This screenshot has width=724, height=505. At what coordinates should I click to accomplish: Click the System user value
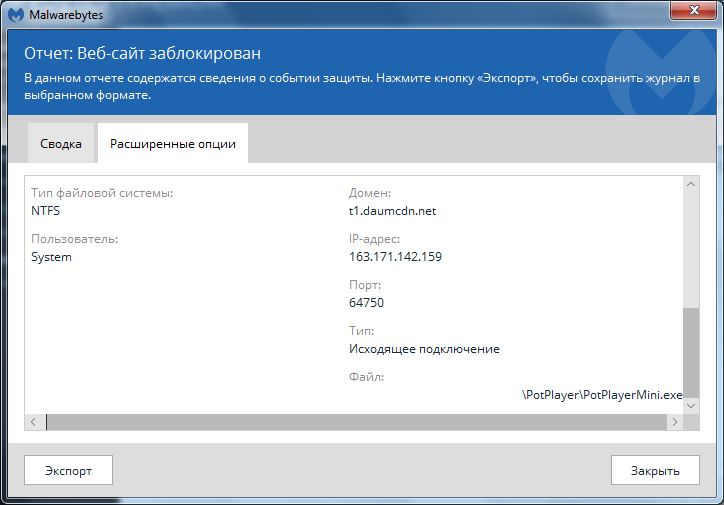coord(51,257)
